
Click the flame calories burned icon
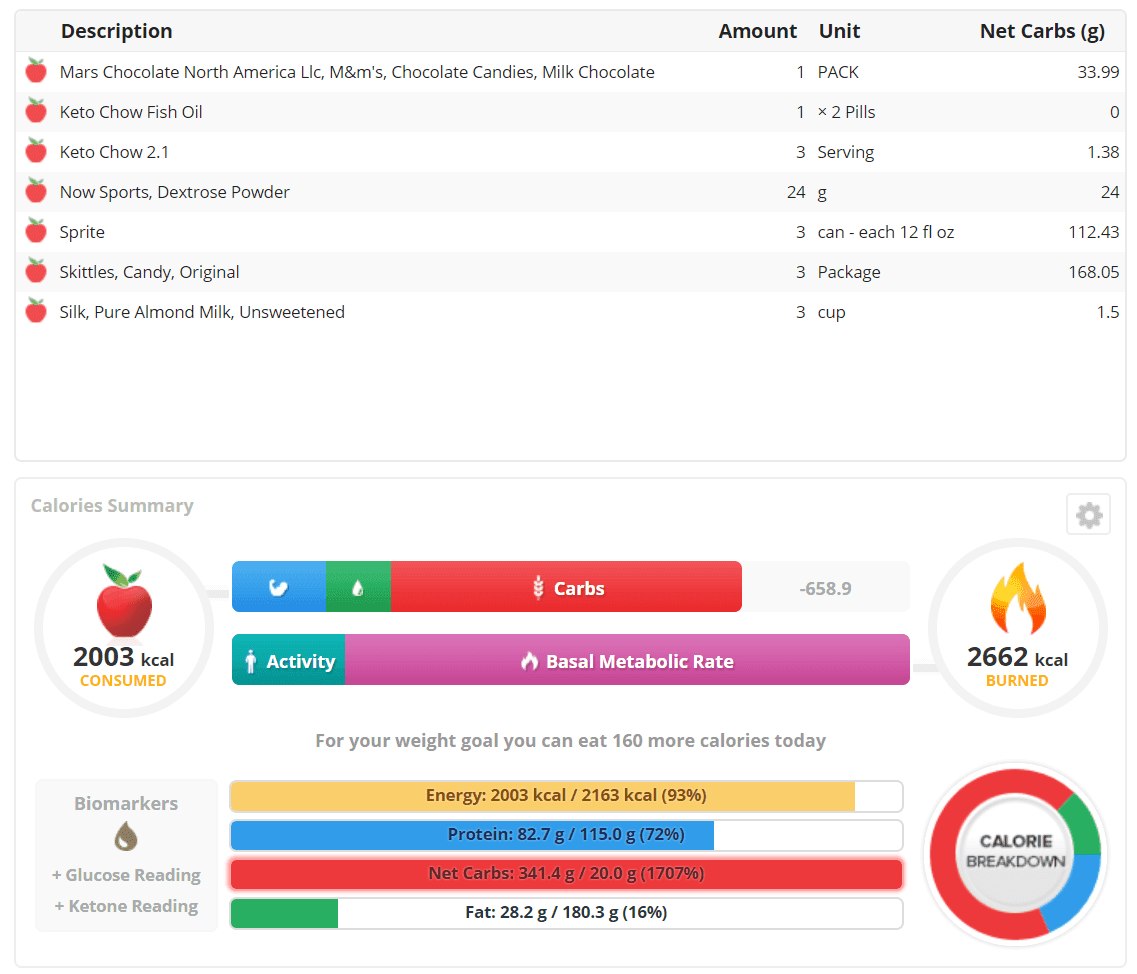coord(1017,599)
